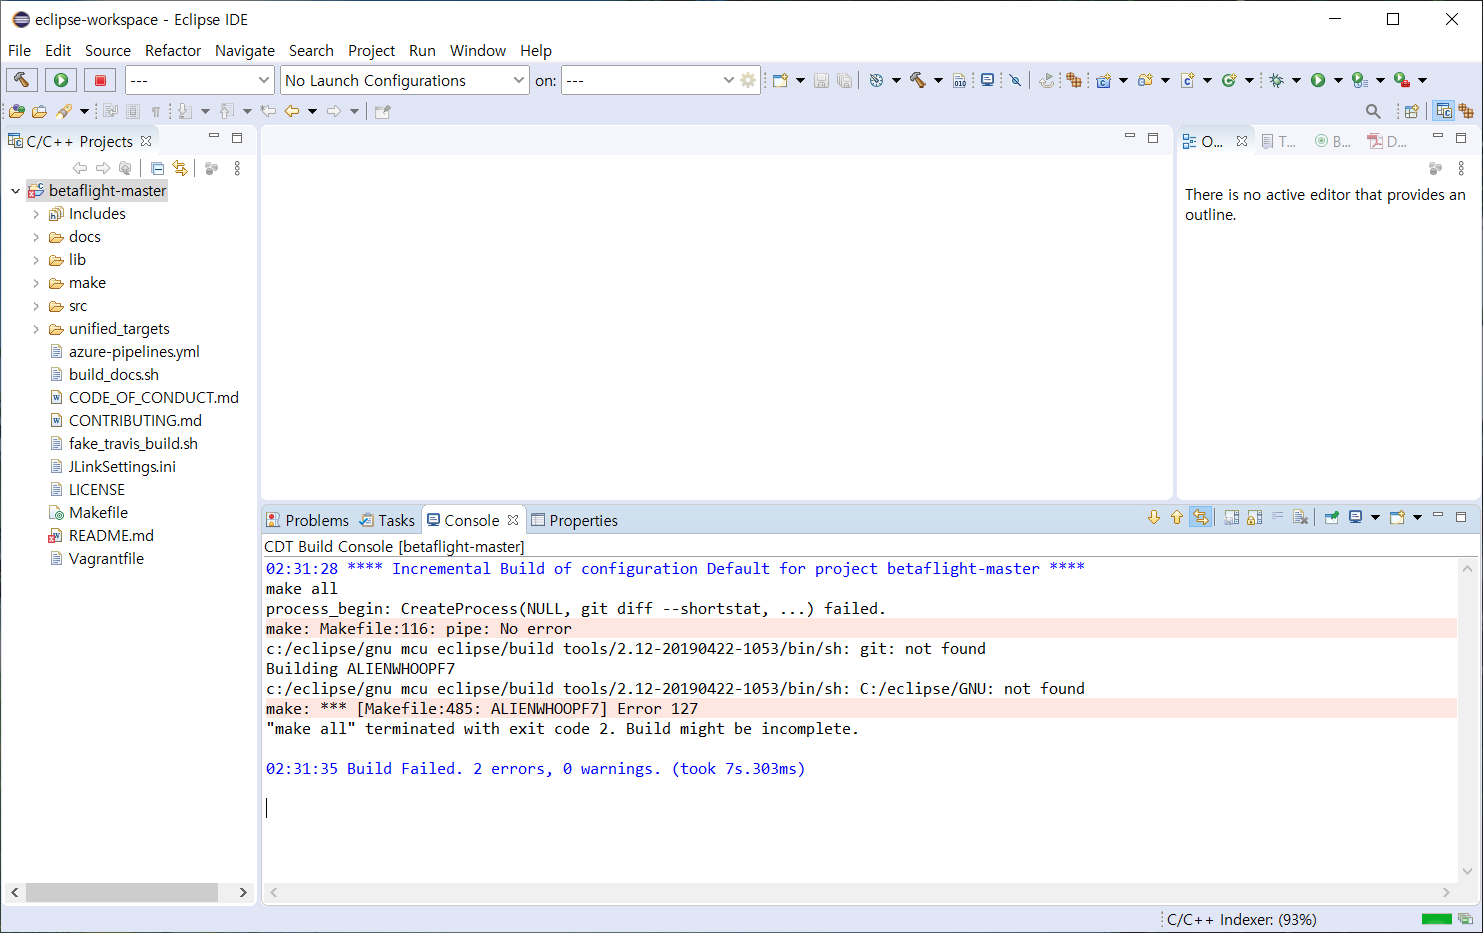Select the Makefile in project tree
1483x933 pixels.
pos(98,513)
